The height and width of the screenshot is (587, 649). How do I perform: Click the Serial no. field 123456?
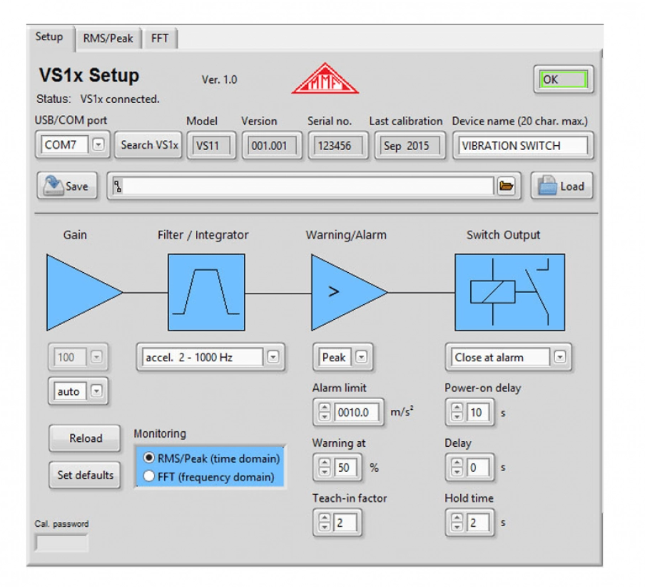pos(337,145)
